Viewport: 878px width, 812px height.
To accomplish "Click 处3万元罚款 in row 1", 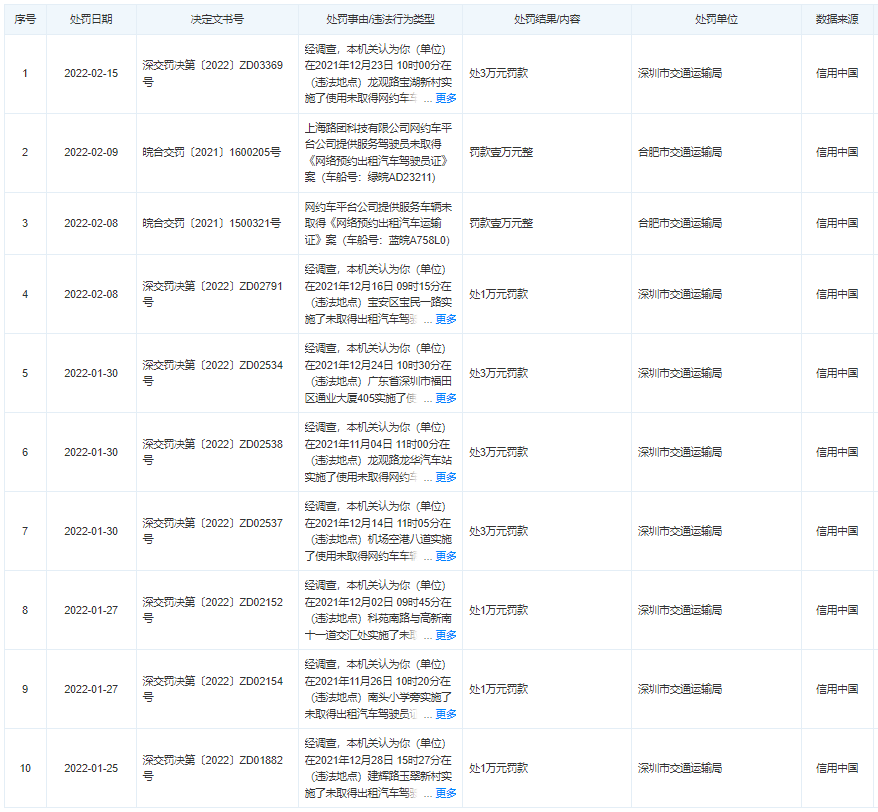I will point(498,73).
